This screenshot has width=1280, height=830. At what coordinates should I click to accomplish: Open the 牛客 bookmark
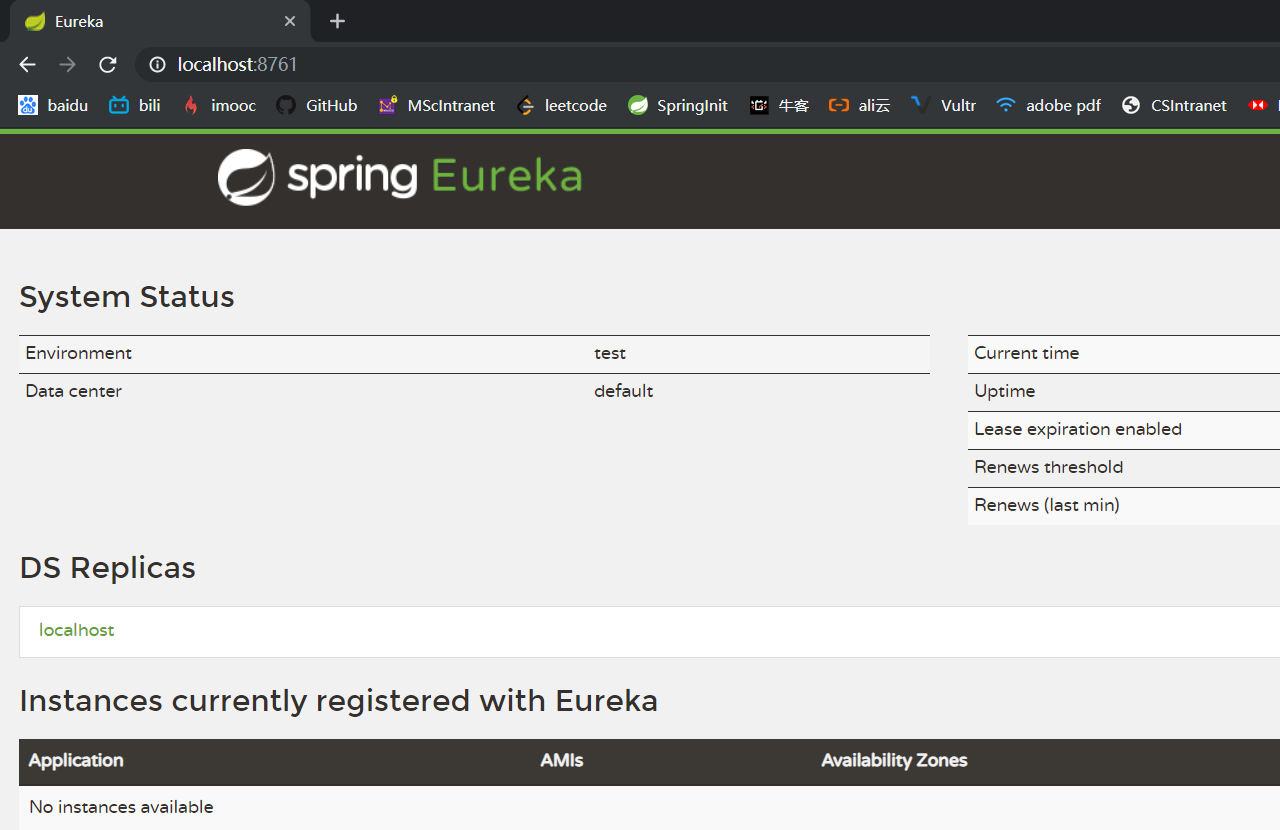(x=780, y=105)
